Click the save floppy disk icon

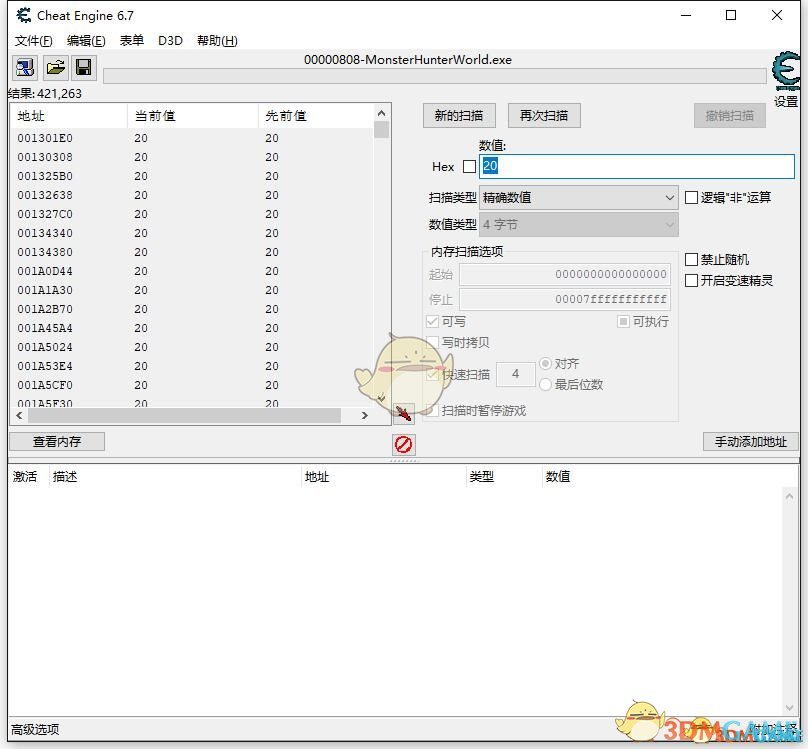coord(83,67)
